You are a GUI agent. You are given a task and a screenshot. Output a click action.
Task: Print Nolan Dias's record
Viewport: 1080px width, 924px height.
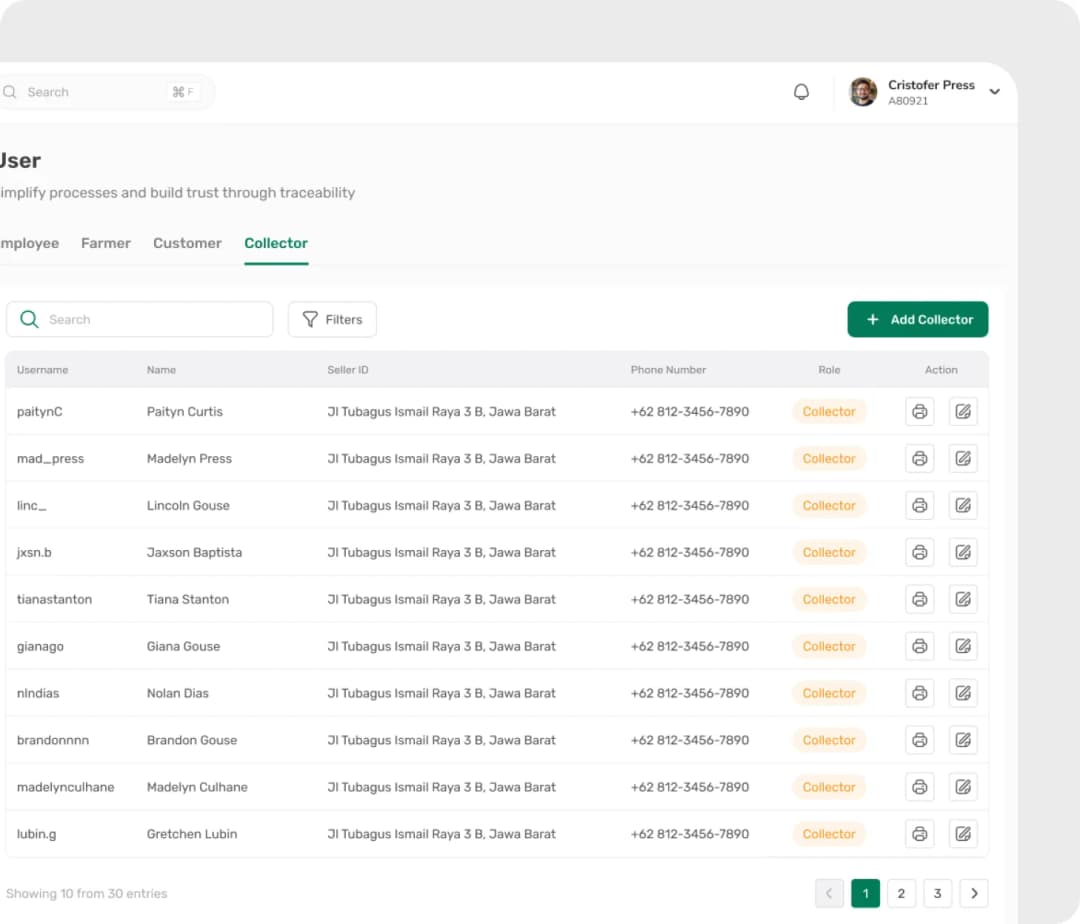point(920,693)
